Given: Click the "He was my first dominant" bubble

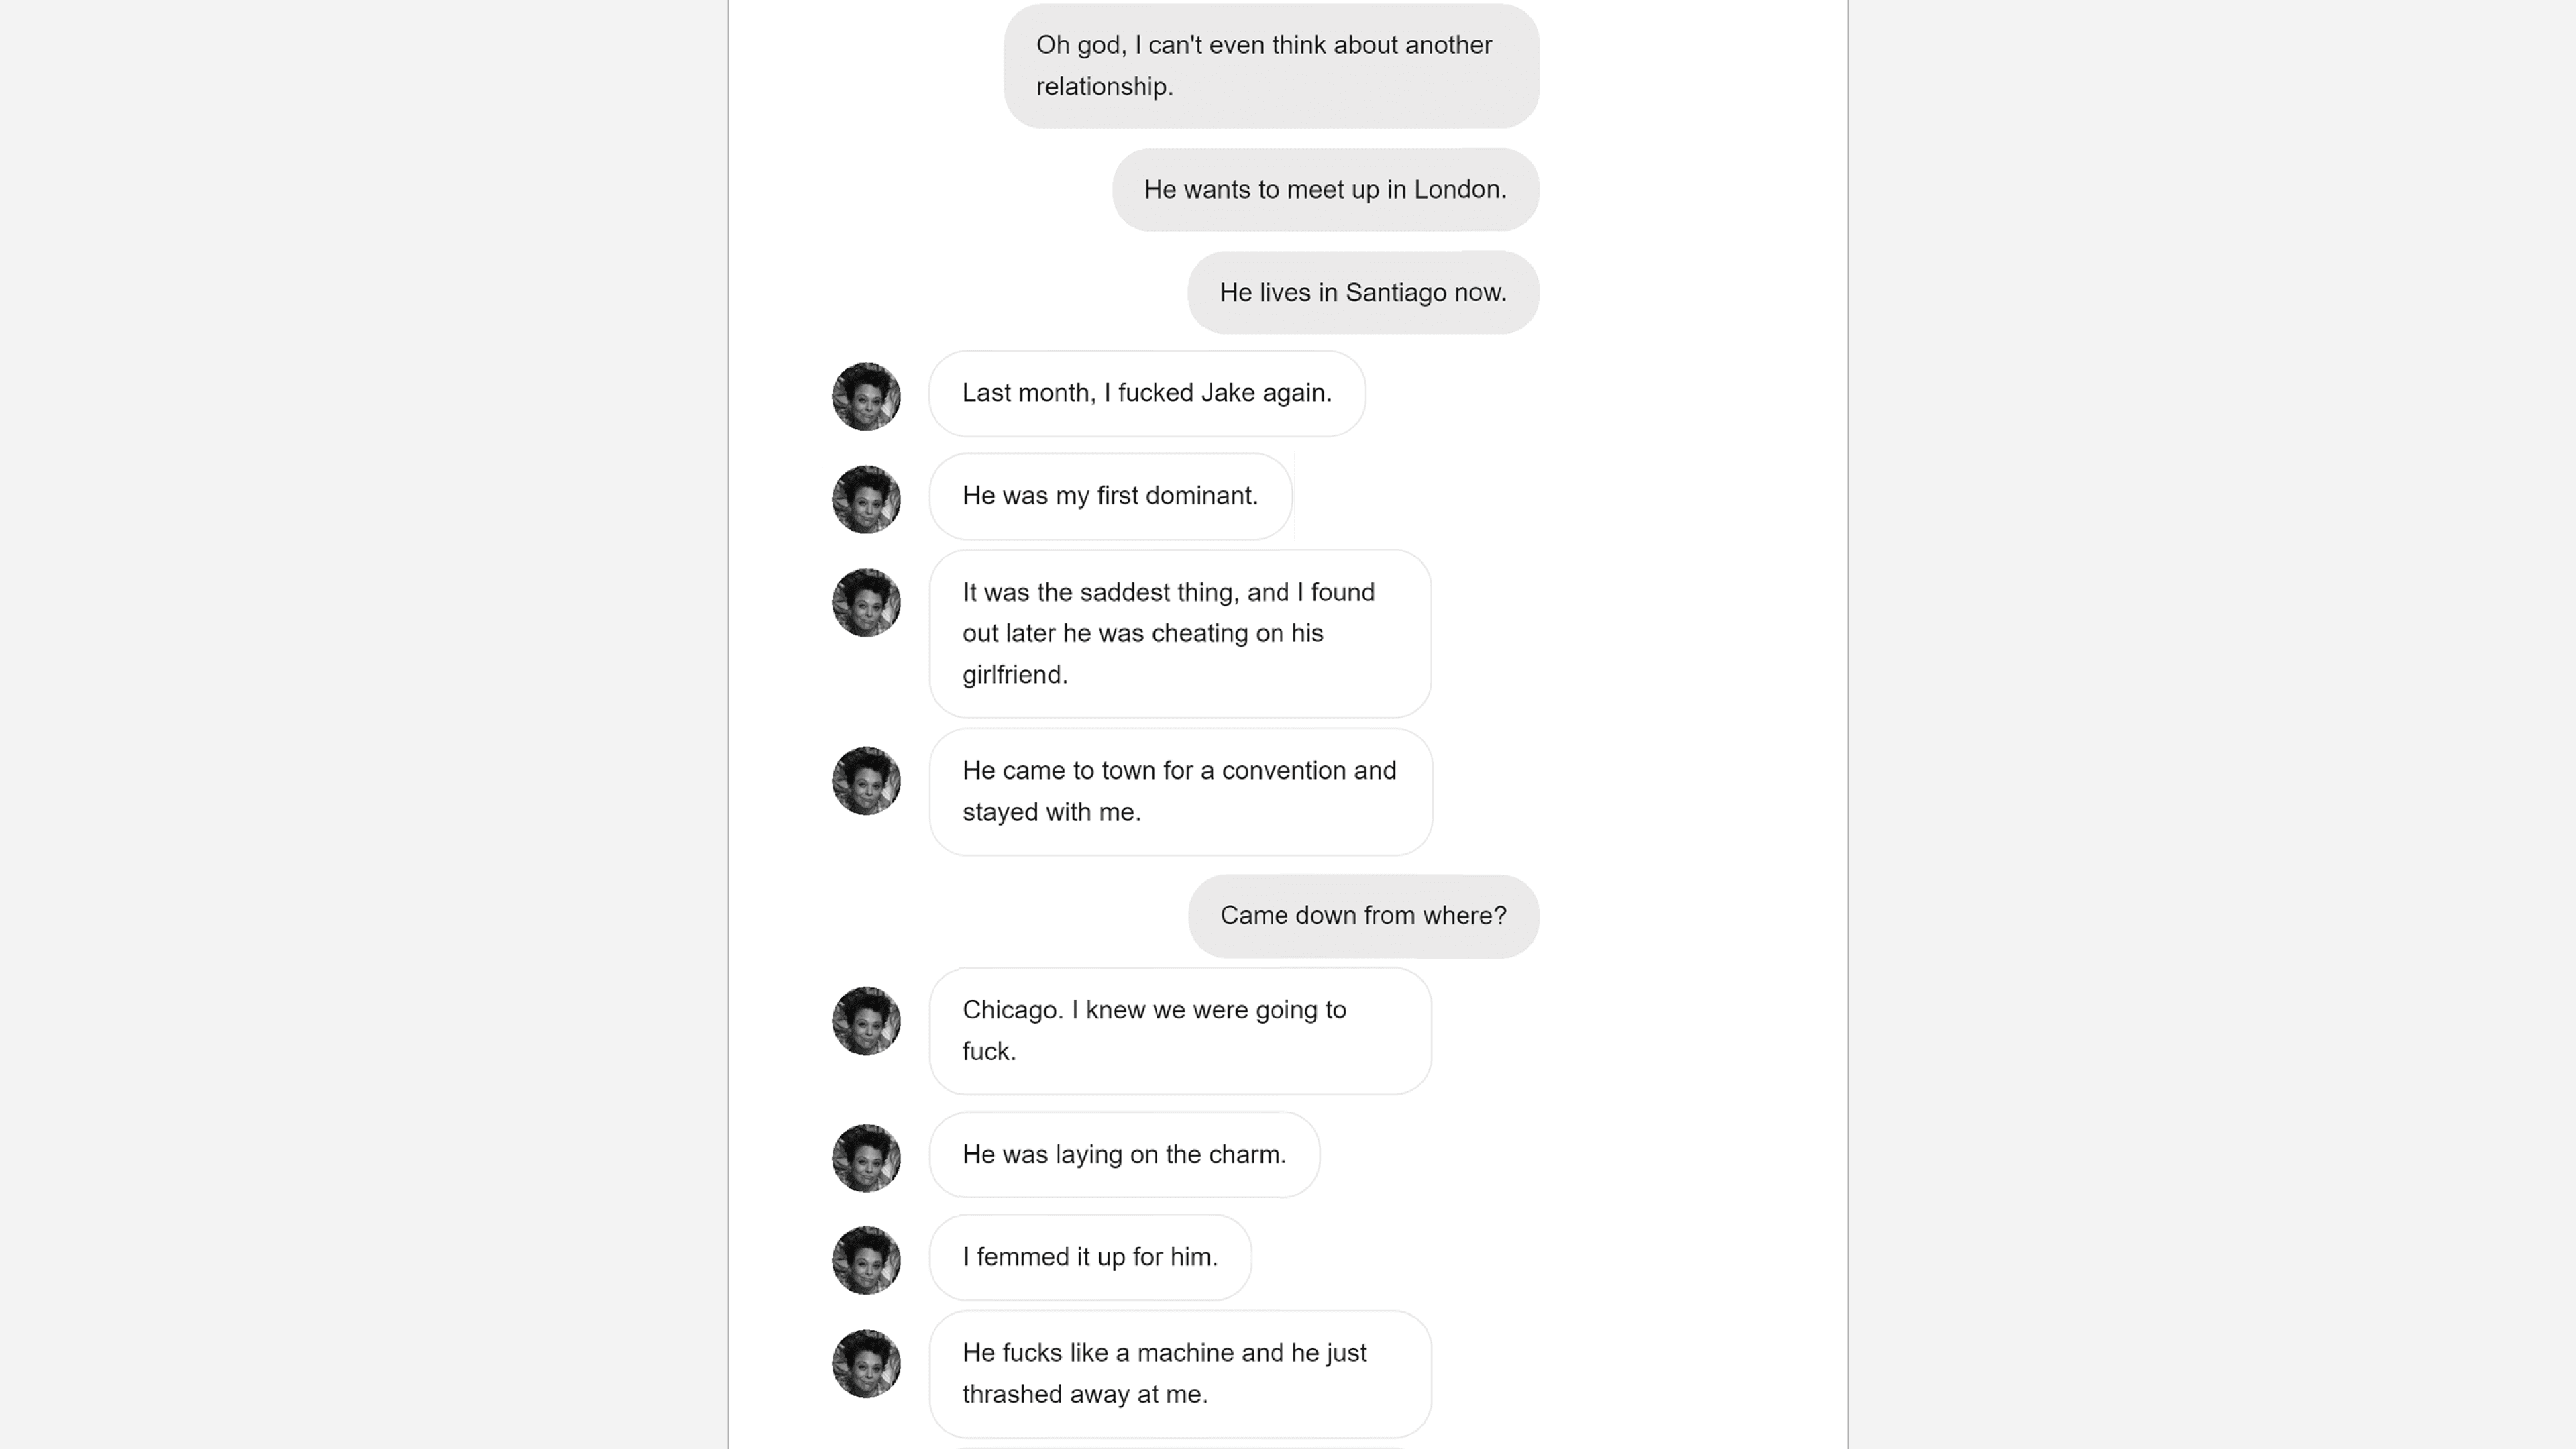Looking at the screenshot, I should pyautogui.click(x=1110, y=497).
